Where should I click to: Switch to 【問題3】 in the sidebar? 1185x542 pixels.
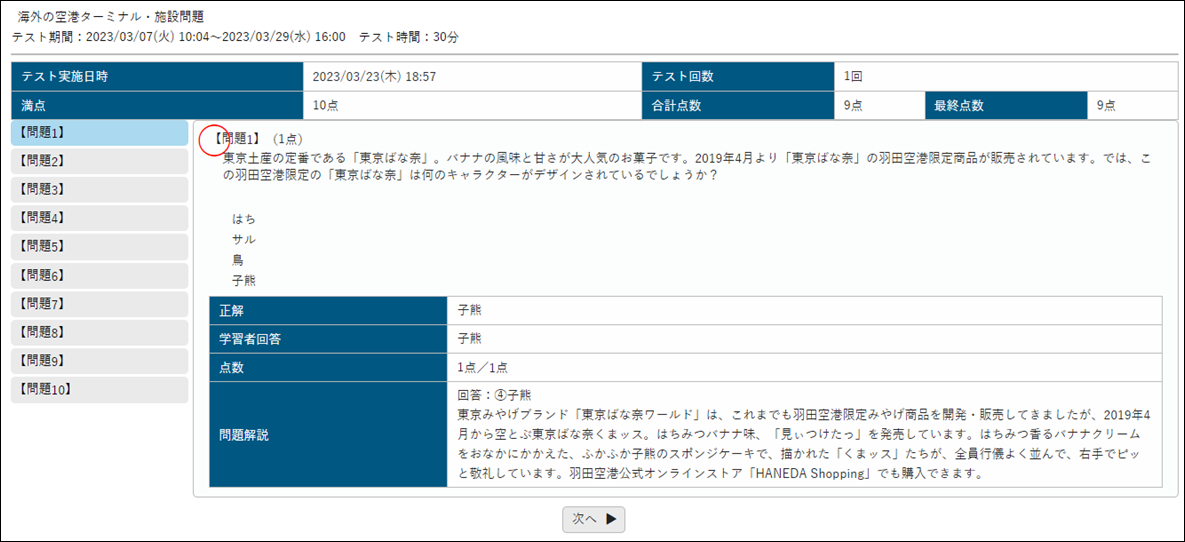pos(99,189)
